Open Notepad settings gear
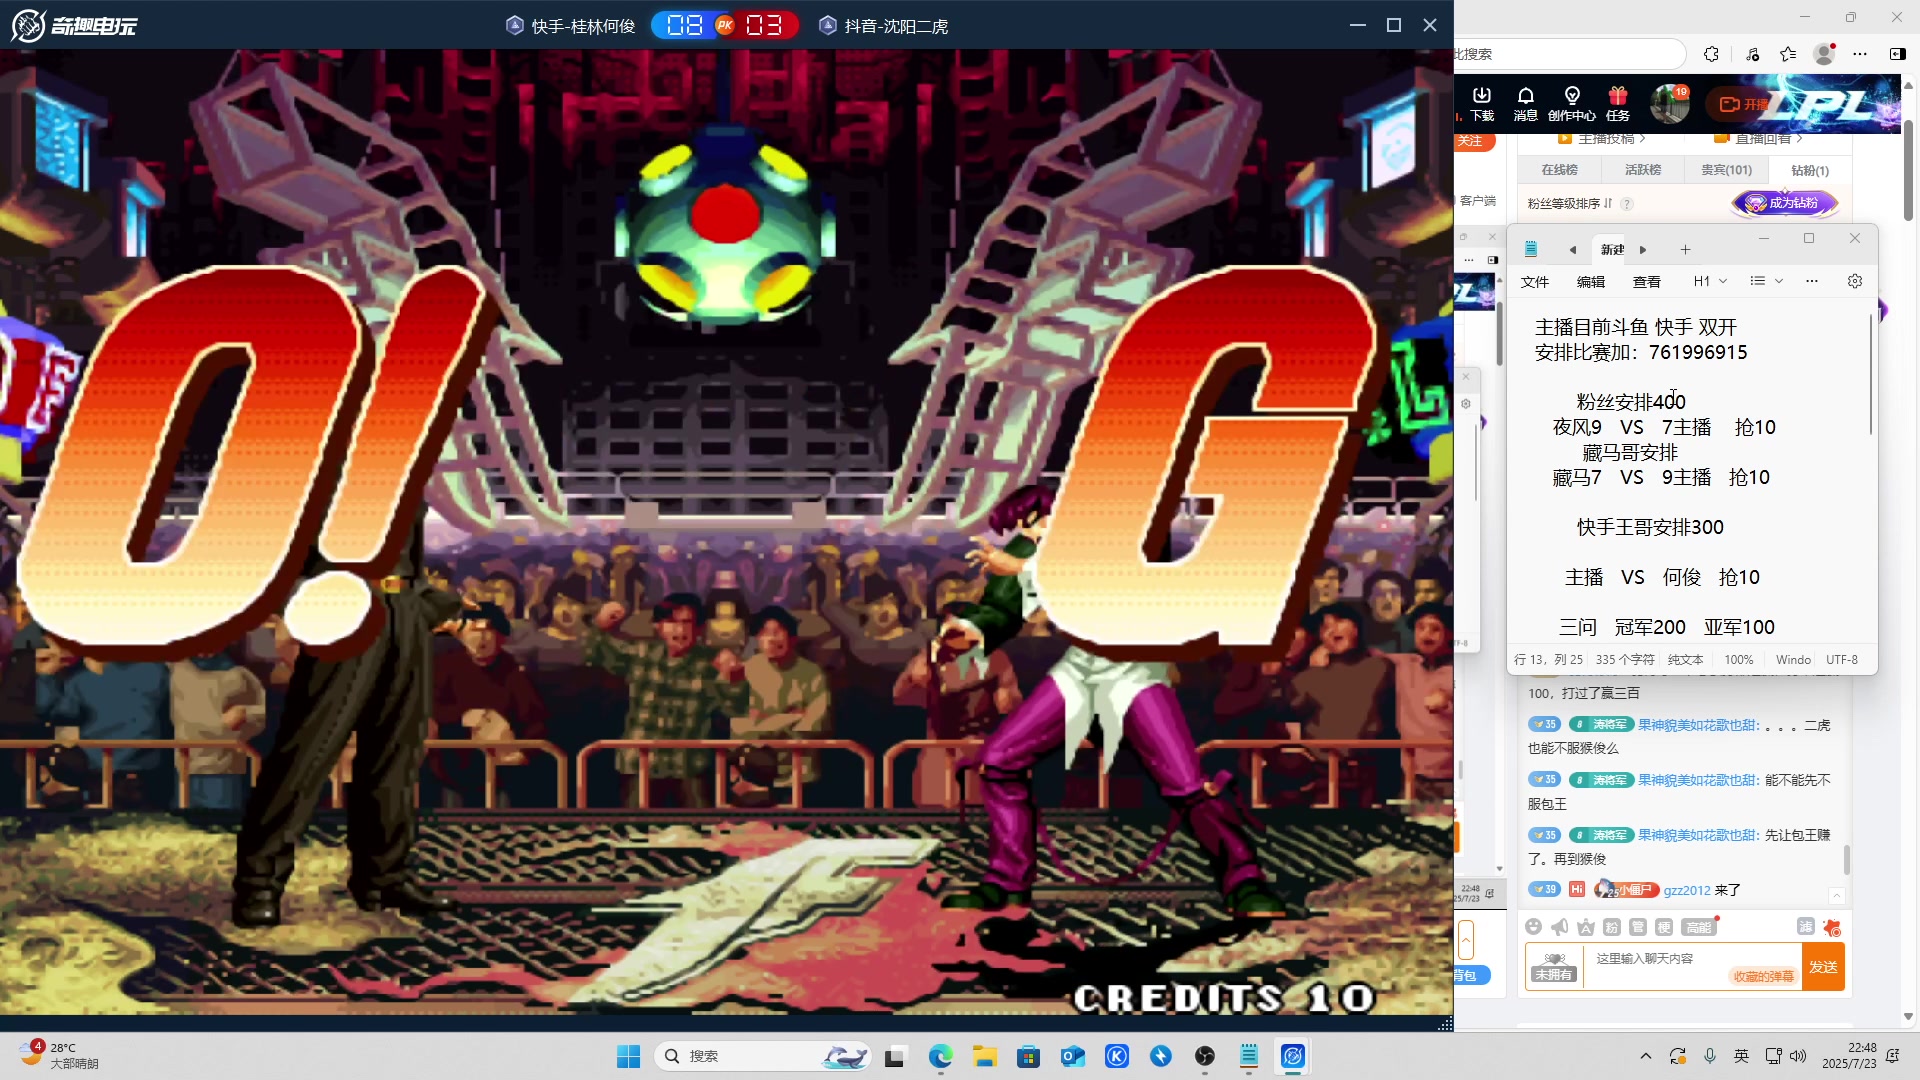This screenshot has width=1920, height=1080. [x=1855, y=281]
